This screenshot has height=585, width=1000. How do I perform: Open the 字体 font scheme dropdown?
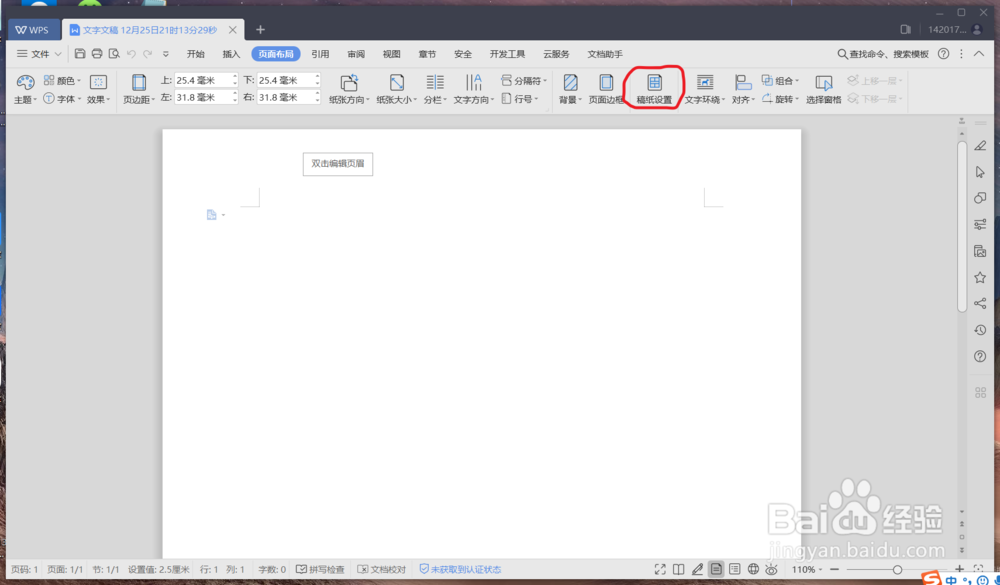(x=62, y=99)
